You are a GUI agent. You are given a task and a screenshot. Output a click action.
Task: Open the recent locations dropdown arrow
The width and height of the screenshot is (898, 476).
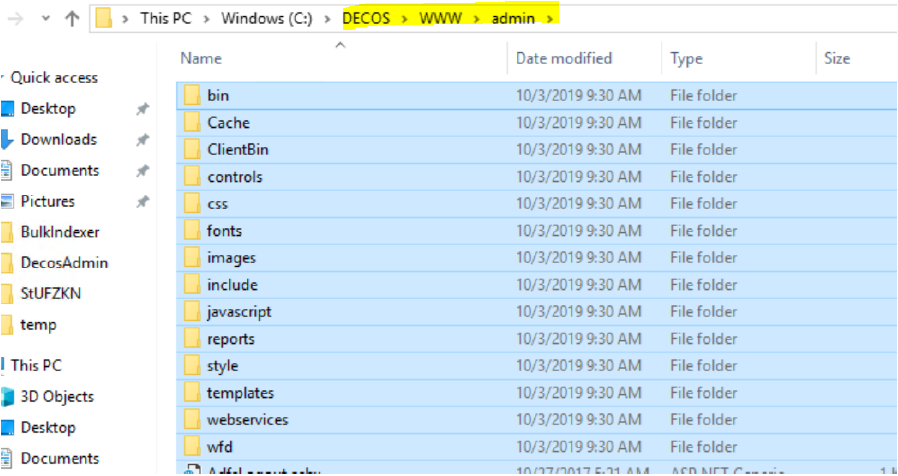pyautogui.click(x=46, y=19)
